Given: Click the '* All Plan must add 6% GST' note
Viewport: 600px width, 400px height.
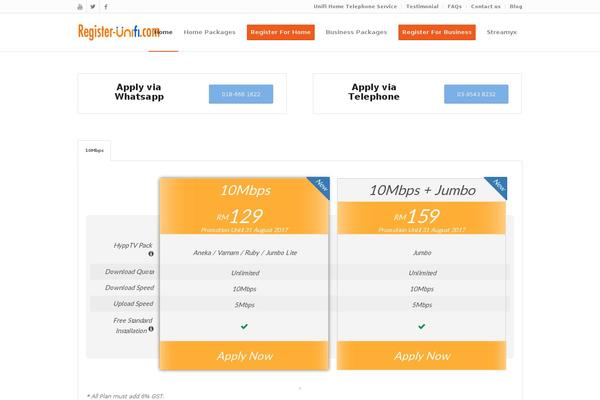Looking at the screenshot, I should tap(125, 396).
